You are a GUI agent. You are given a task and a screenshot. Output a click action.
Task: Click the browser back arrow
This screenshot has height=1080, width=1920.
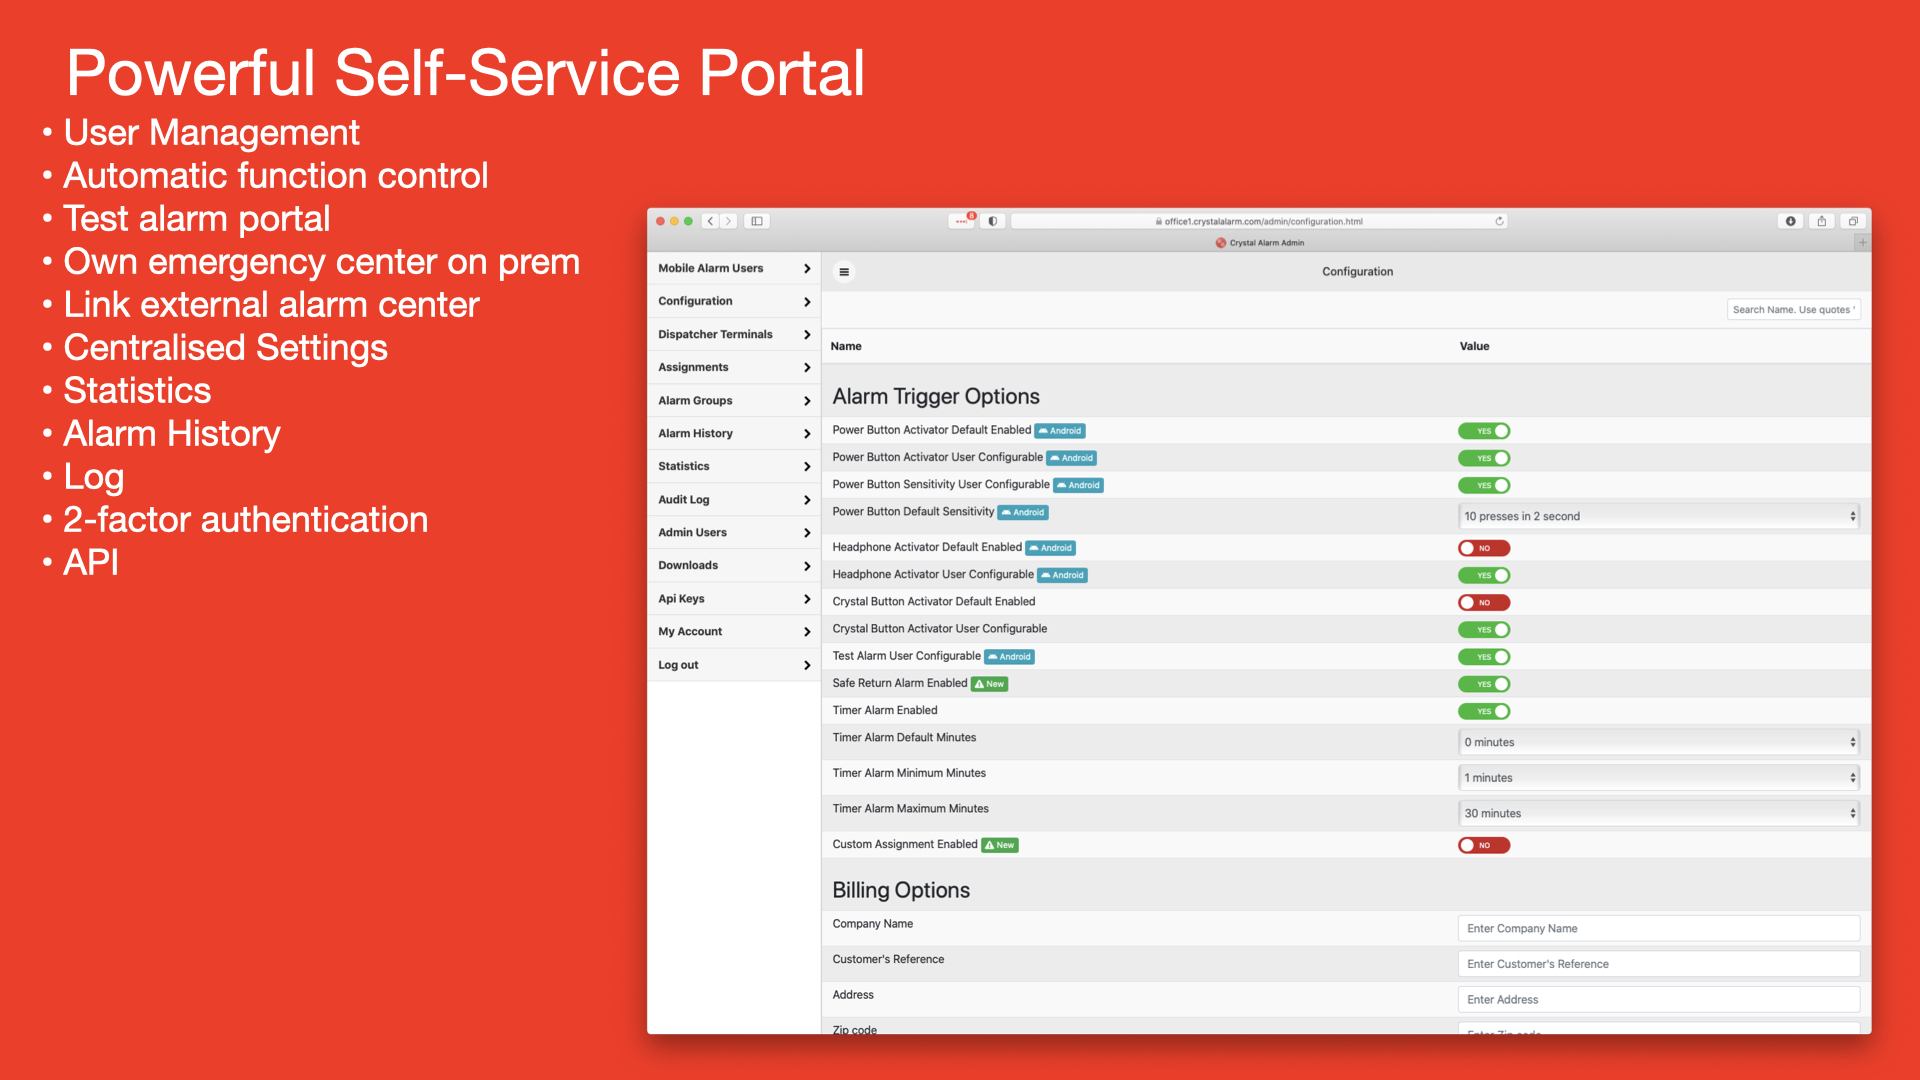pyautogui.click(x=710, y=221)
